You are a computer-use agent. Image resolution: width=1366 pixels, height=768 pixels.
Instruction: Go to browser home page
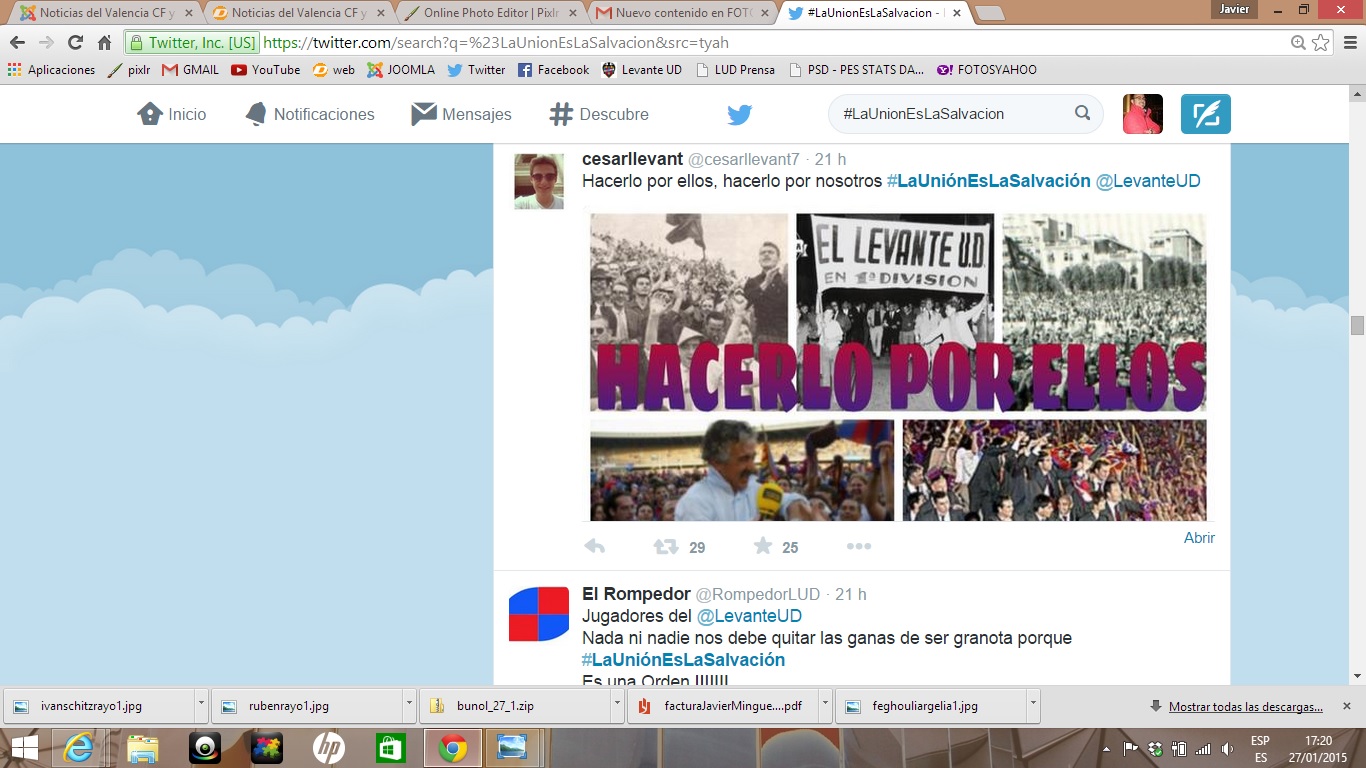(104, 43)
